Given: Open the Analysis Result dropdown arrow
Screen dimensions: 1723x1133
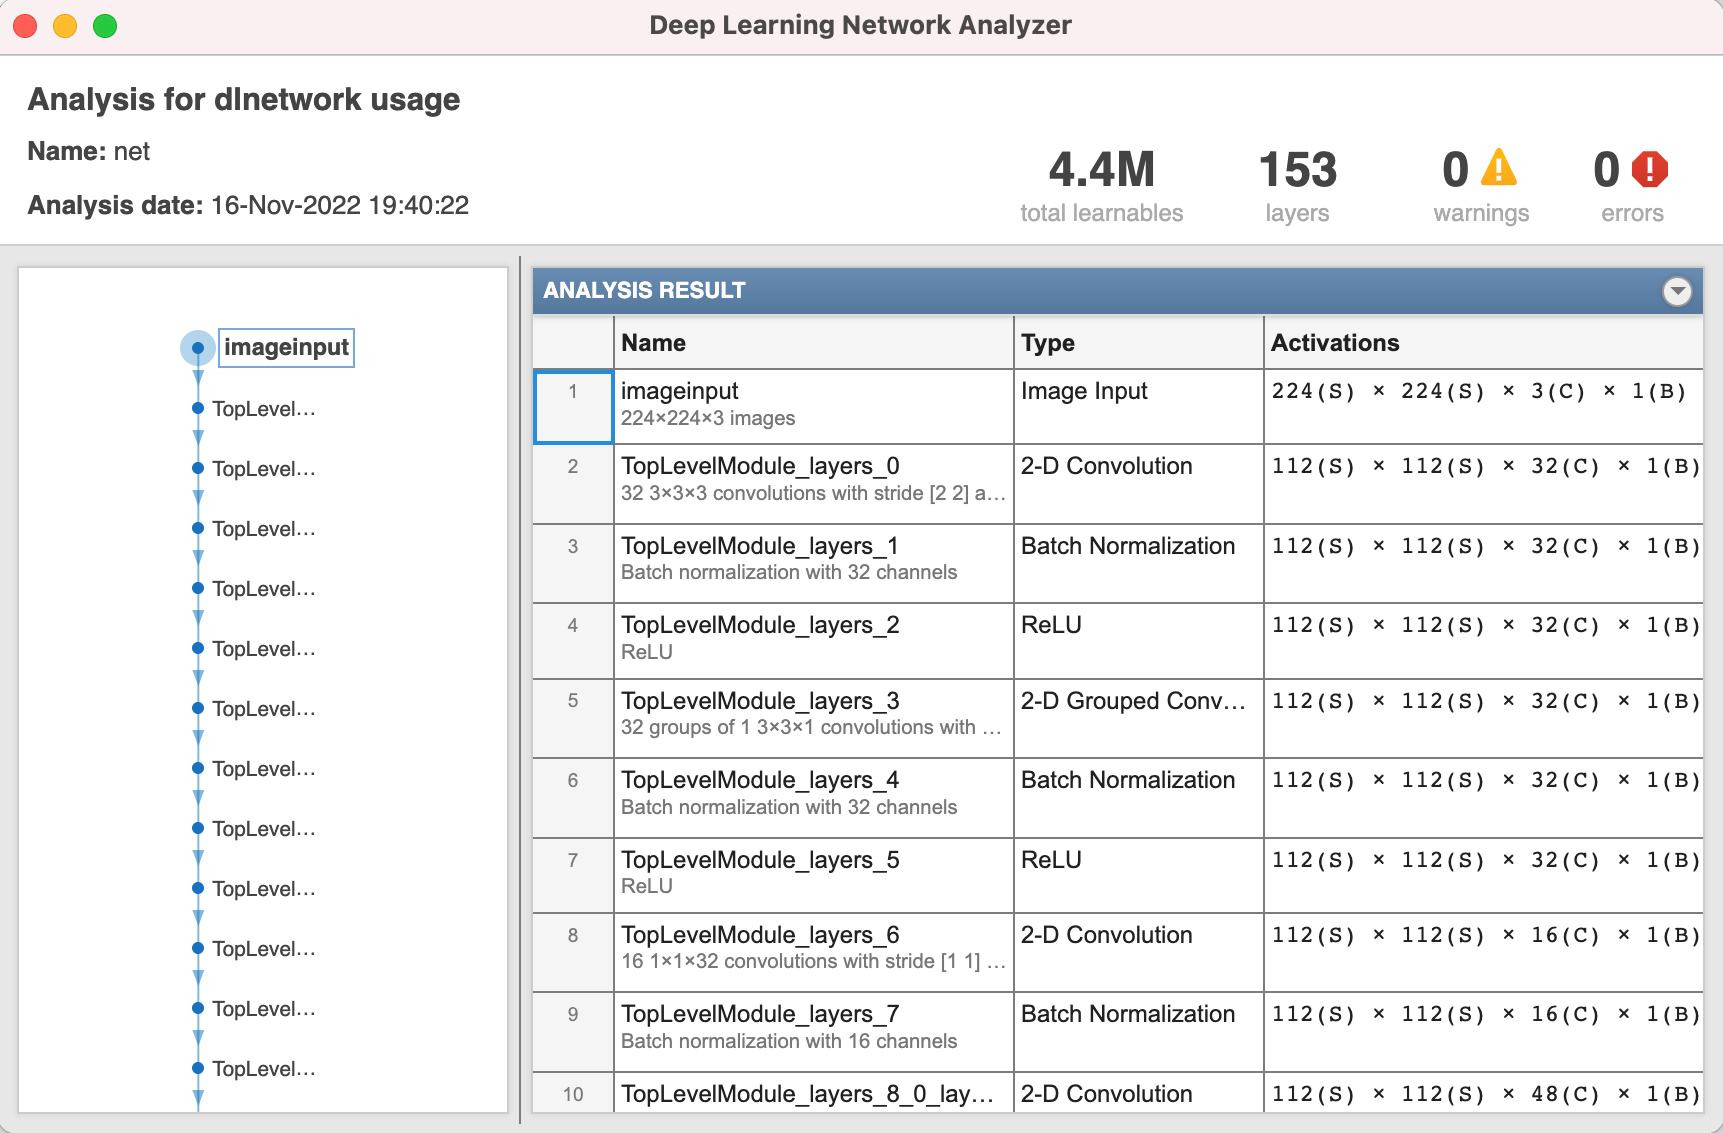Looking at the screenshot, I should click(x=1677, y=291).
